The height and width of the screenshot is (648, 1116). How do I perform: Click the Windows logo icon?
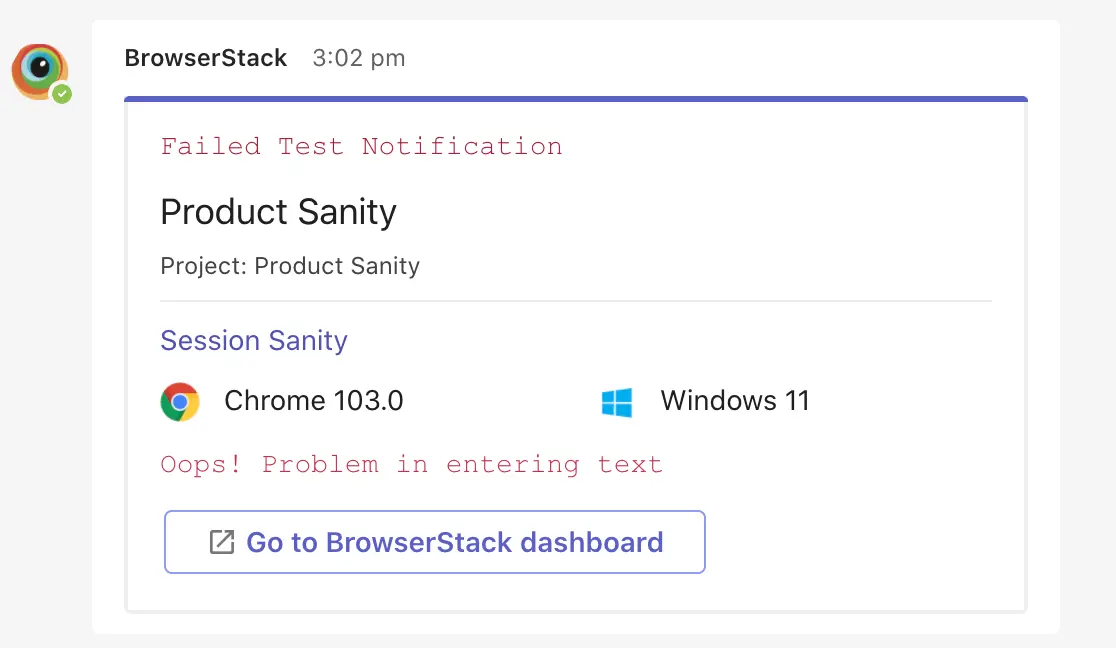point(617,402)
